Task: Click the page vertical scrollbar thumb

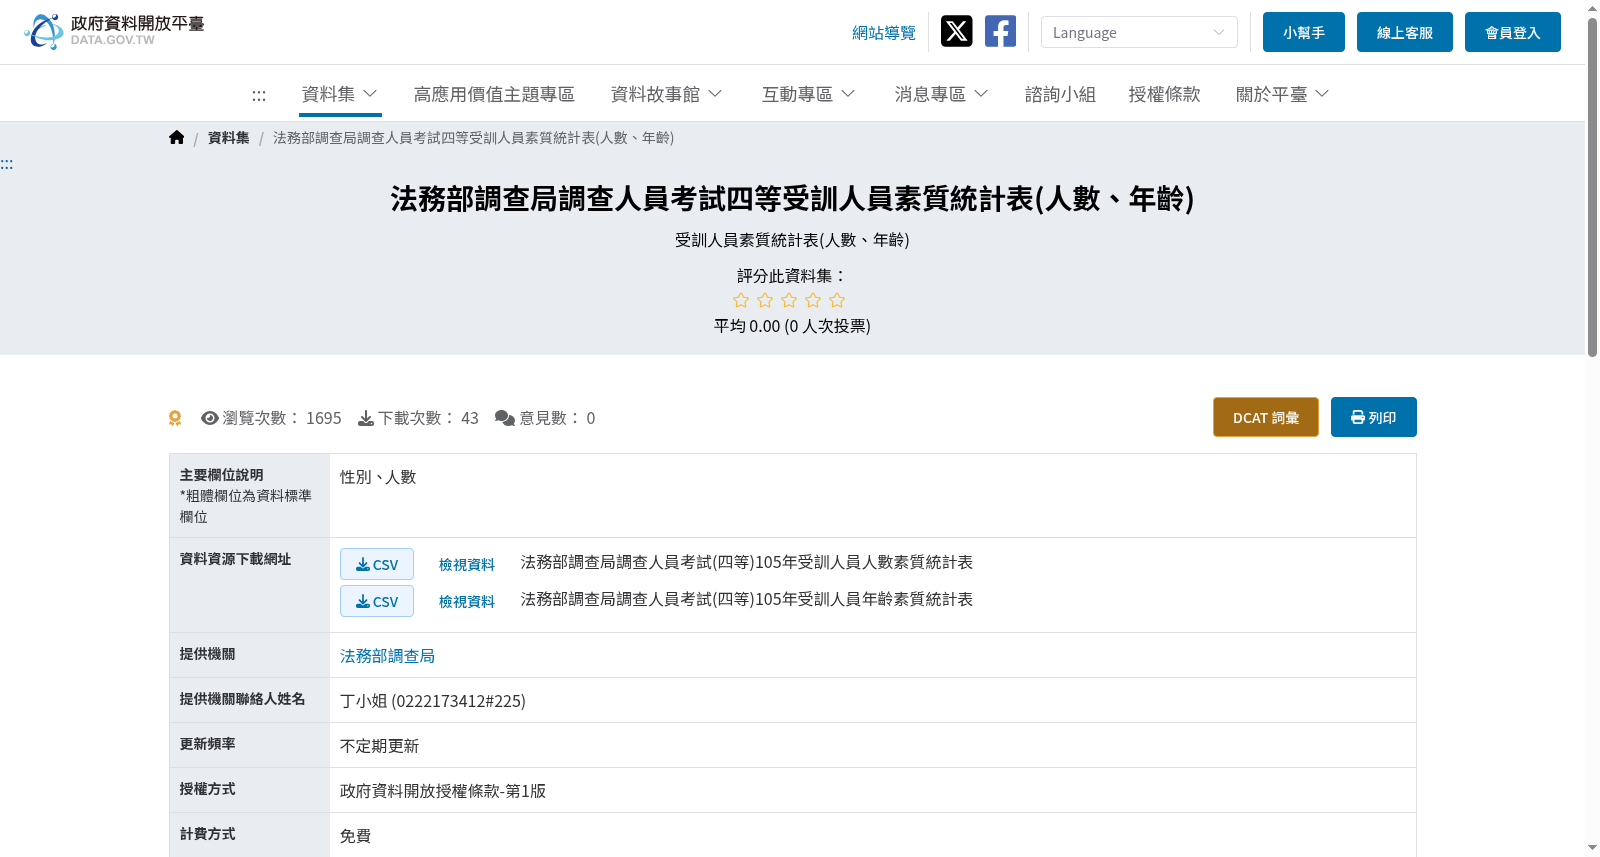Action: 1592,185
